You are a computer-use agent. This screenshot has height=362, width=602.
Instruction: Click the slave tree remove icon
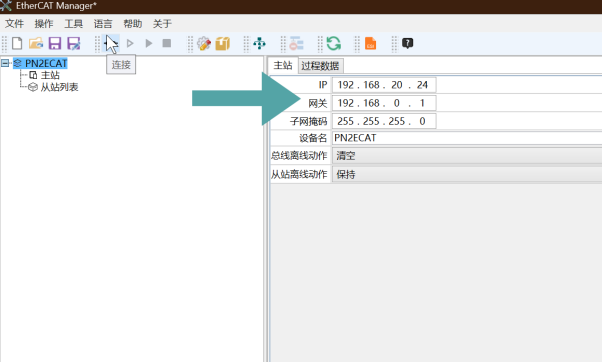pyautogui.click(x=296, y=43)
